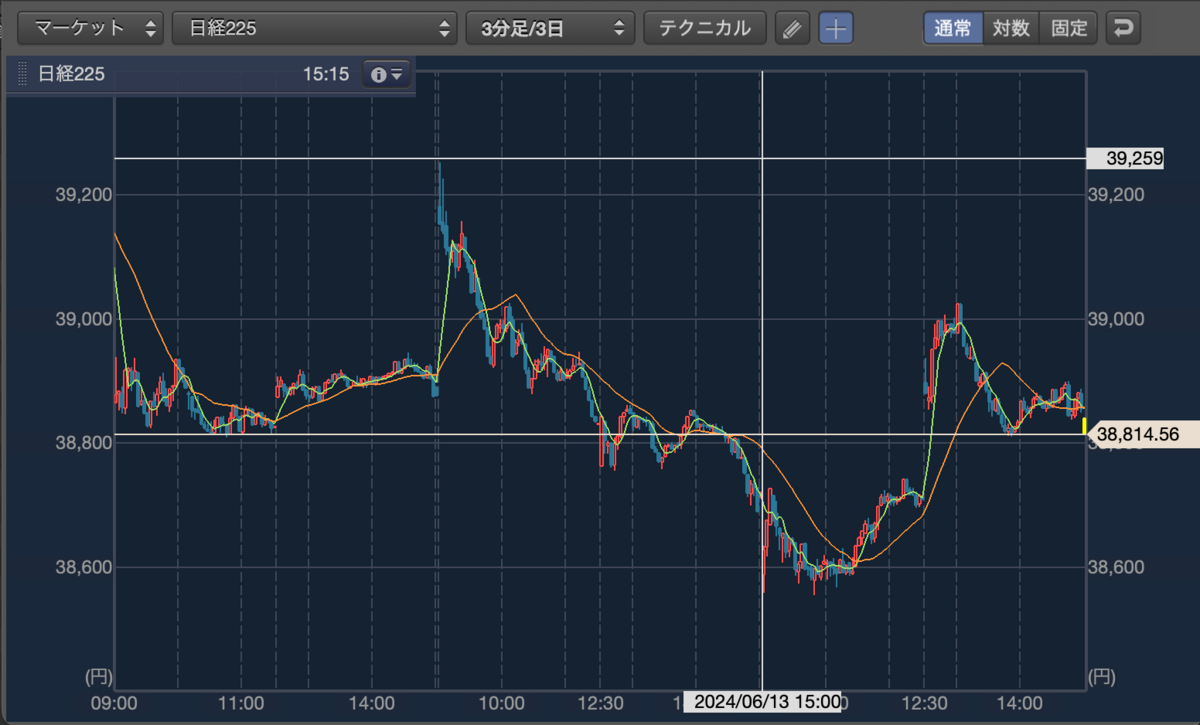Click the テクニカル button
This screenshot has height=725, width=1200.
coord(704,28)
